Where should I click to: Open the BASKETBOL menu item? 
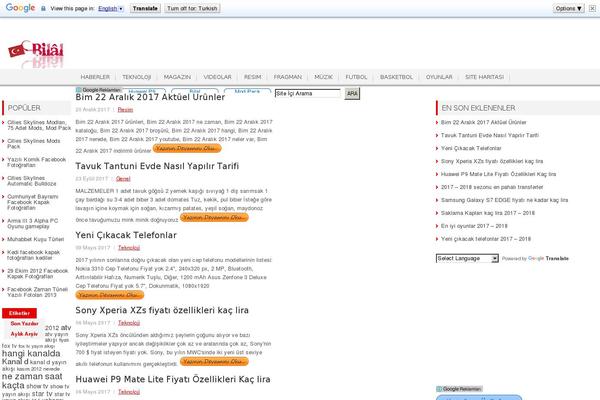click(x=396, y=77)
